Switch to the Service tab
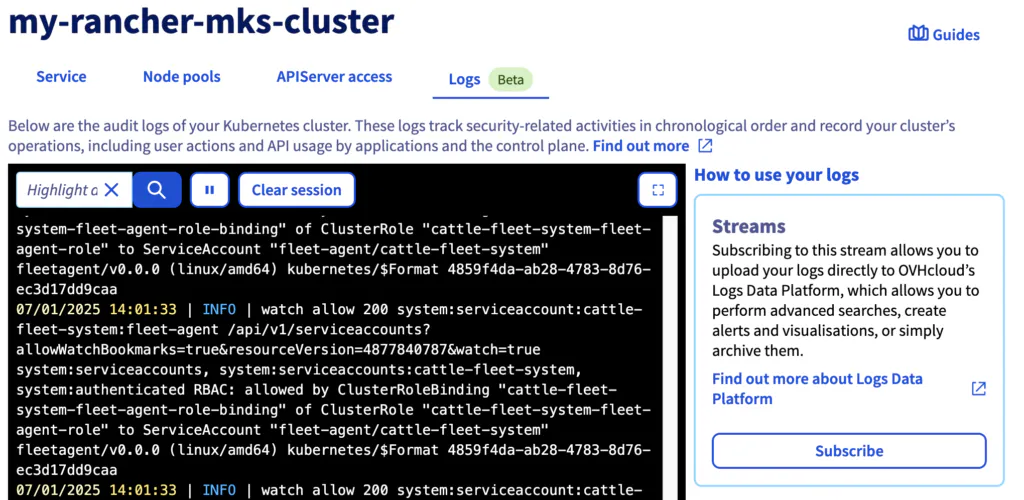 pos(61,77)
